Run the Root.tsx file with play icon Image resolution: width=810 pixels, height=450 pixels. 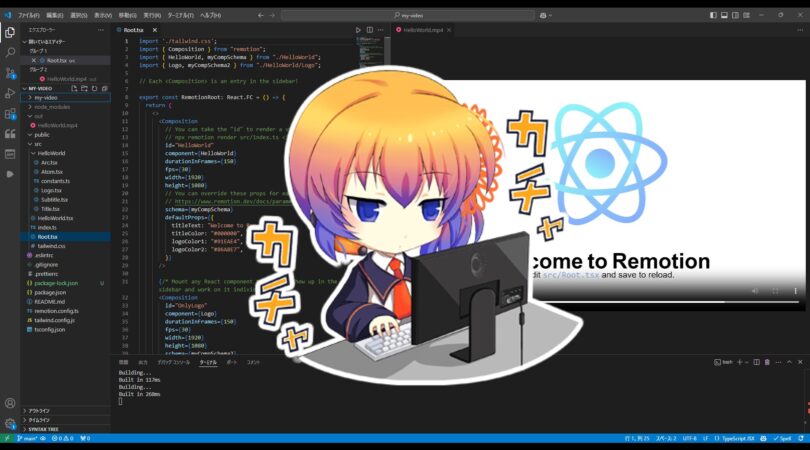[x=359, y=30]
